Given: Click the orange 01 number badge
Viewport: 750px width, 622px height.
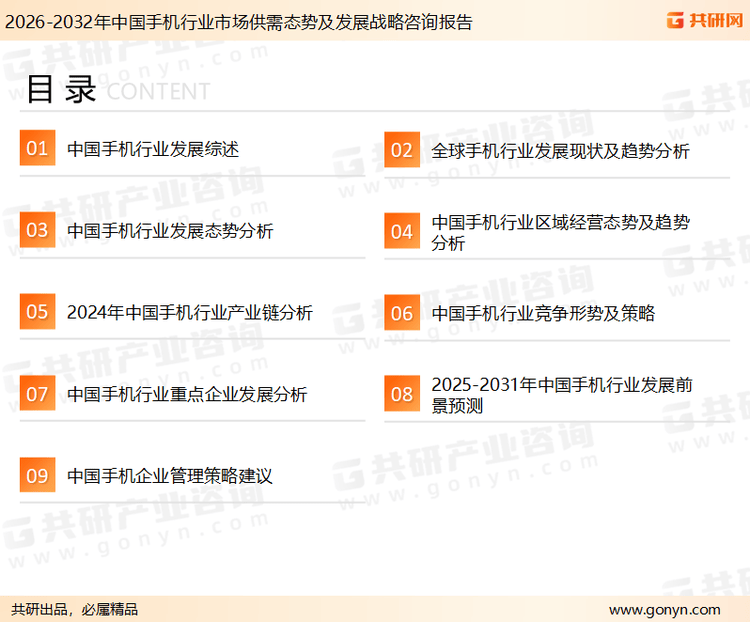Looking at the screenshot, I should (x=37, y=149).
